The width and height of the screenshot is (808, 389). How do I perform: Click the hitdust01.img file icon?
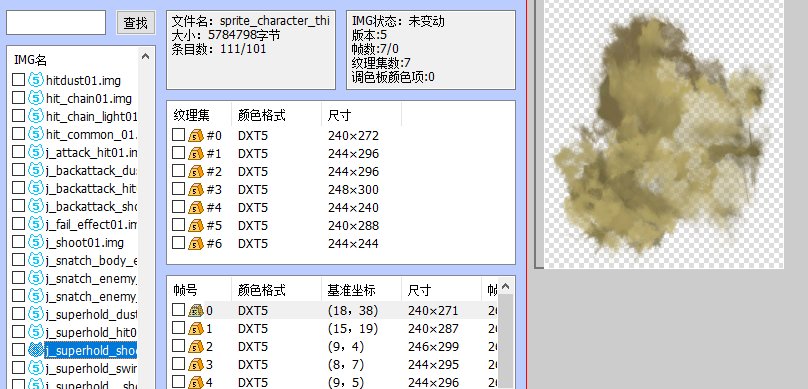(36, 80)
